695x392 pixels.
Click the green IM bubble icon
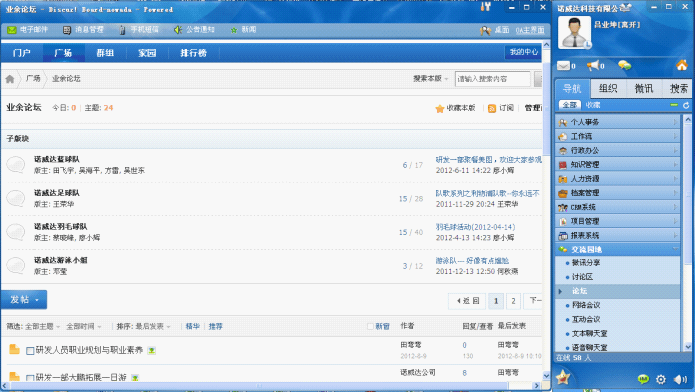[643, 379]
